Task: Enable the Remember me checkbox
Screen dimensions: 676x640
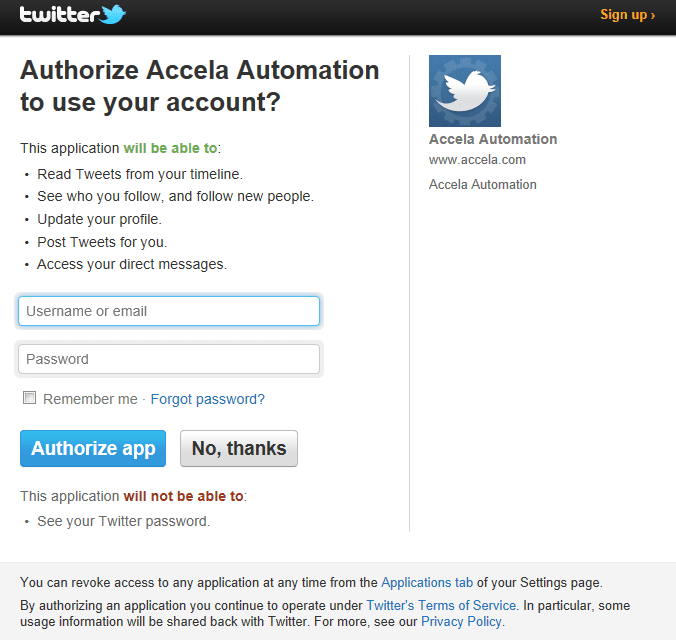Action: click(x=30, y=398)
